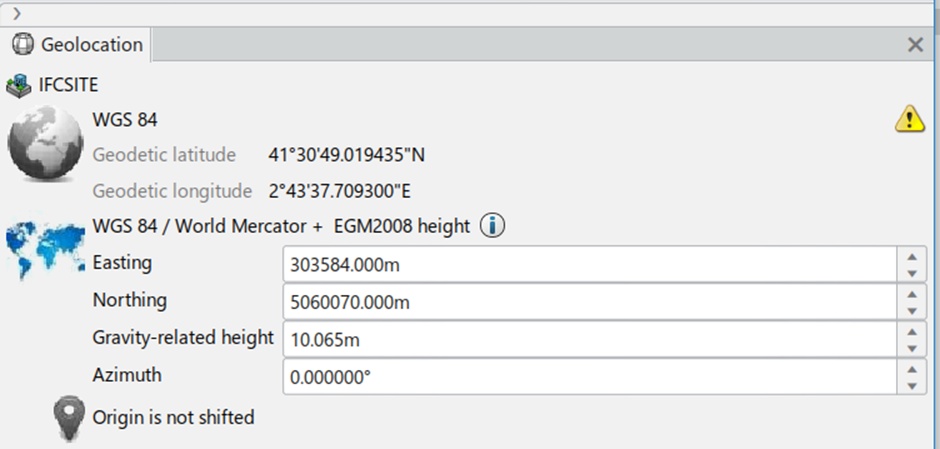940x449 pixels.
Task: Decrease the Azimuth with down arrow
Action: (x=912, y=386)
